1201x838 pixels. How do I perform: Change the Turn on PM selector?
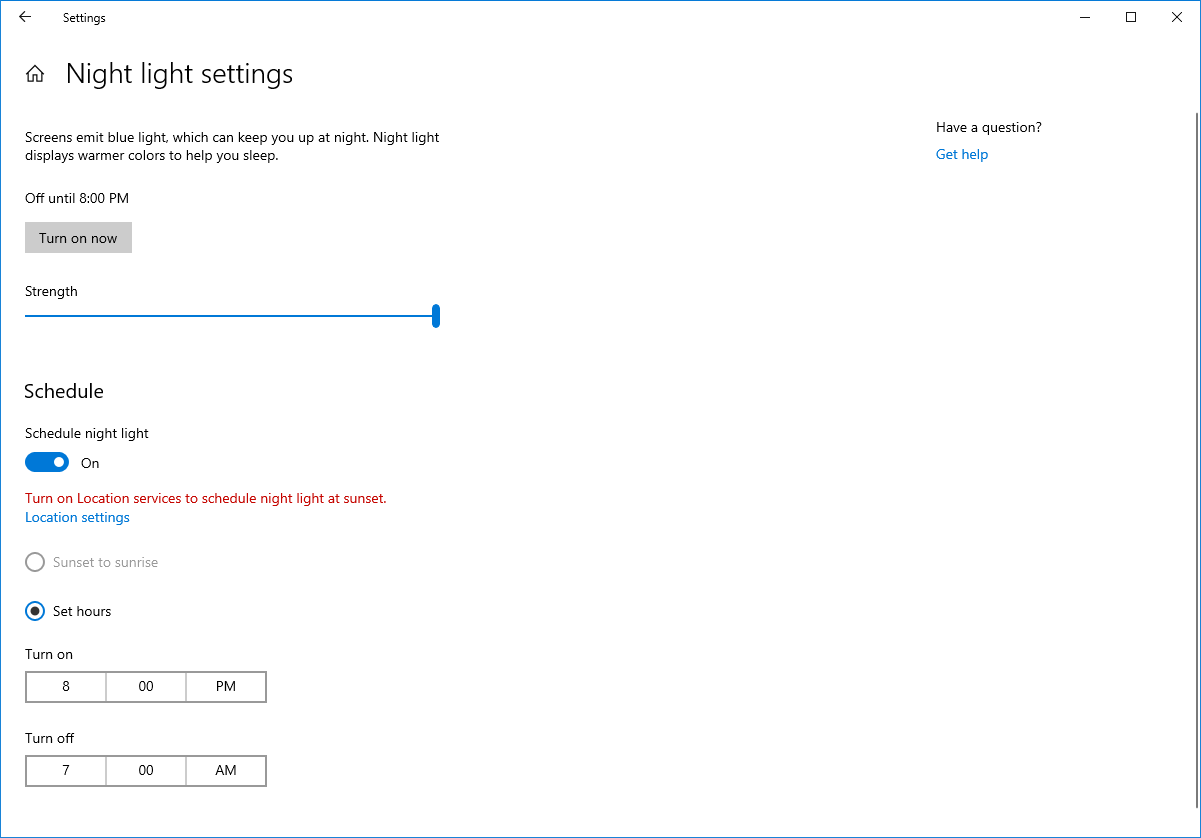(225, 686)
